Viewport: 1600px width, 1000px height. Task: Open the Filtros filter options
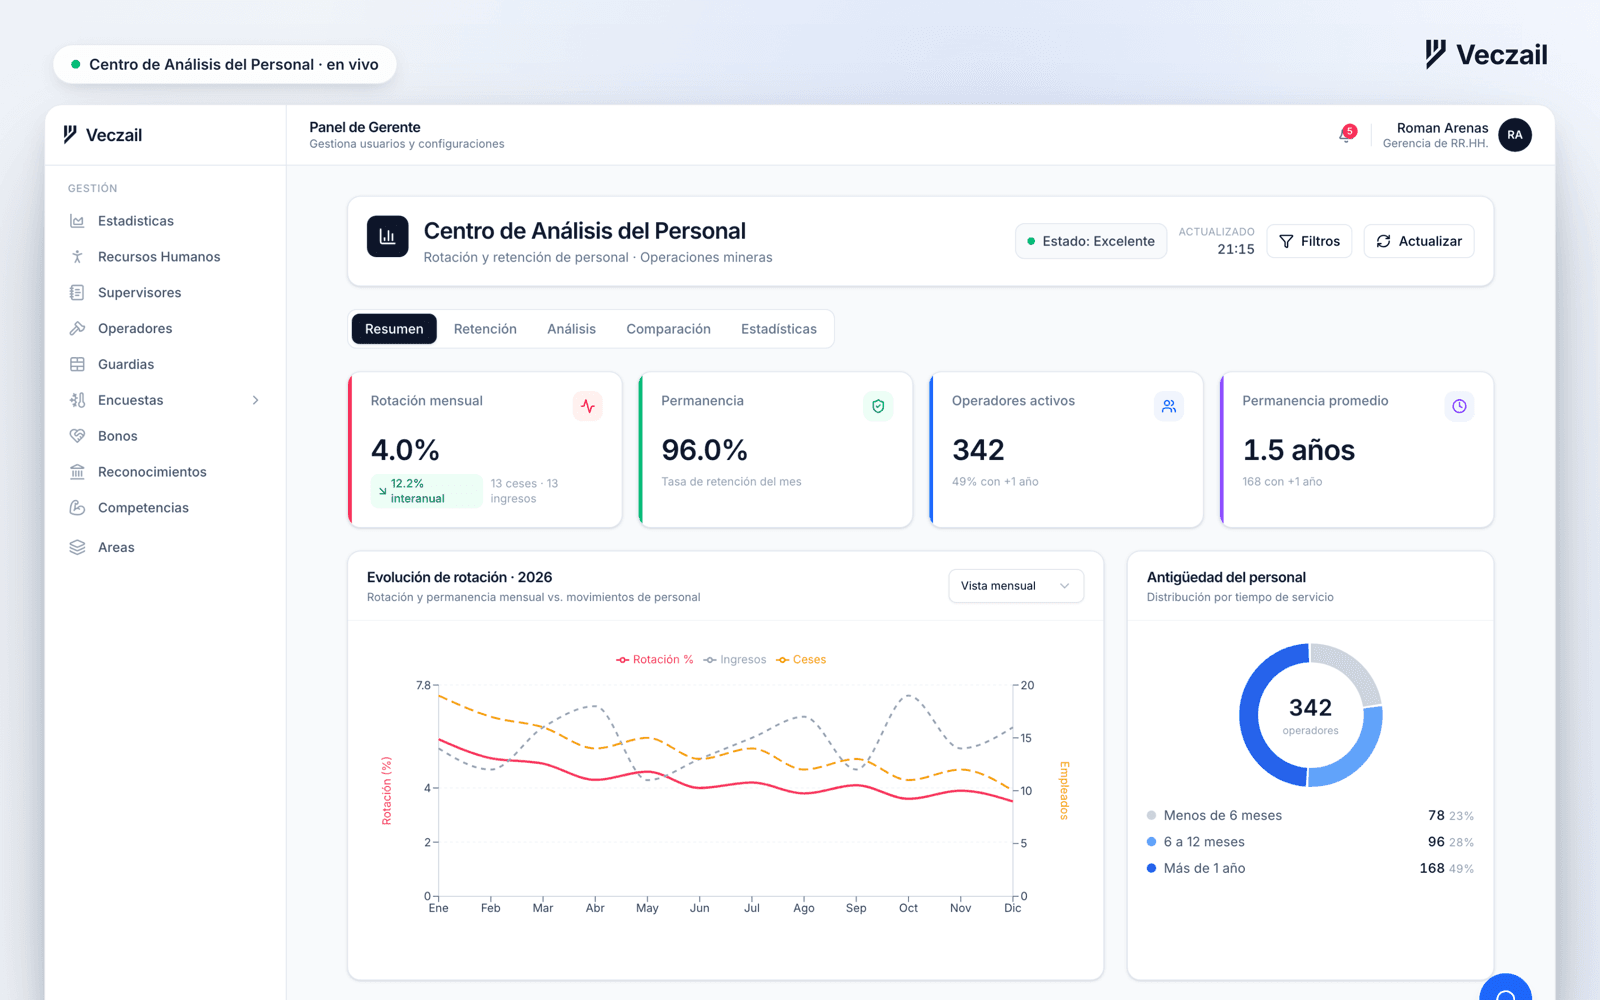tap(1309, 241)
